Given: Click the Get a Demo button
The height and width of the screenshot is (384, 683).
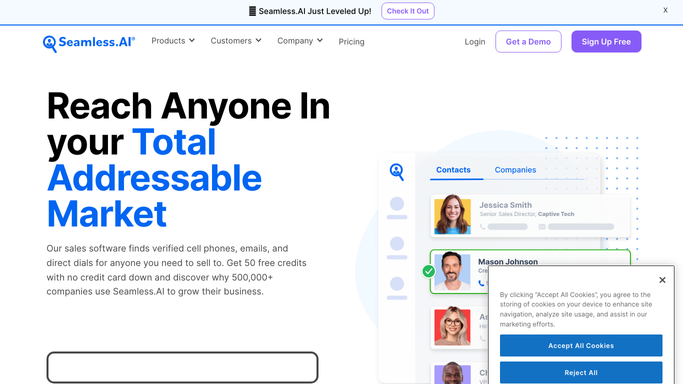Looking at the screenshot, I should click(528, 42).
